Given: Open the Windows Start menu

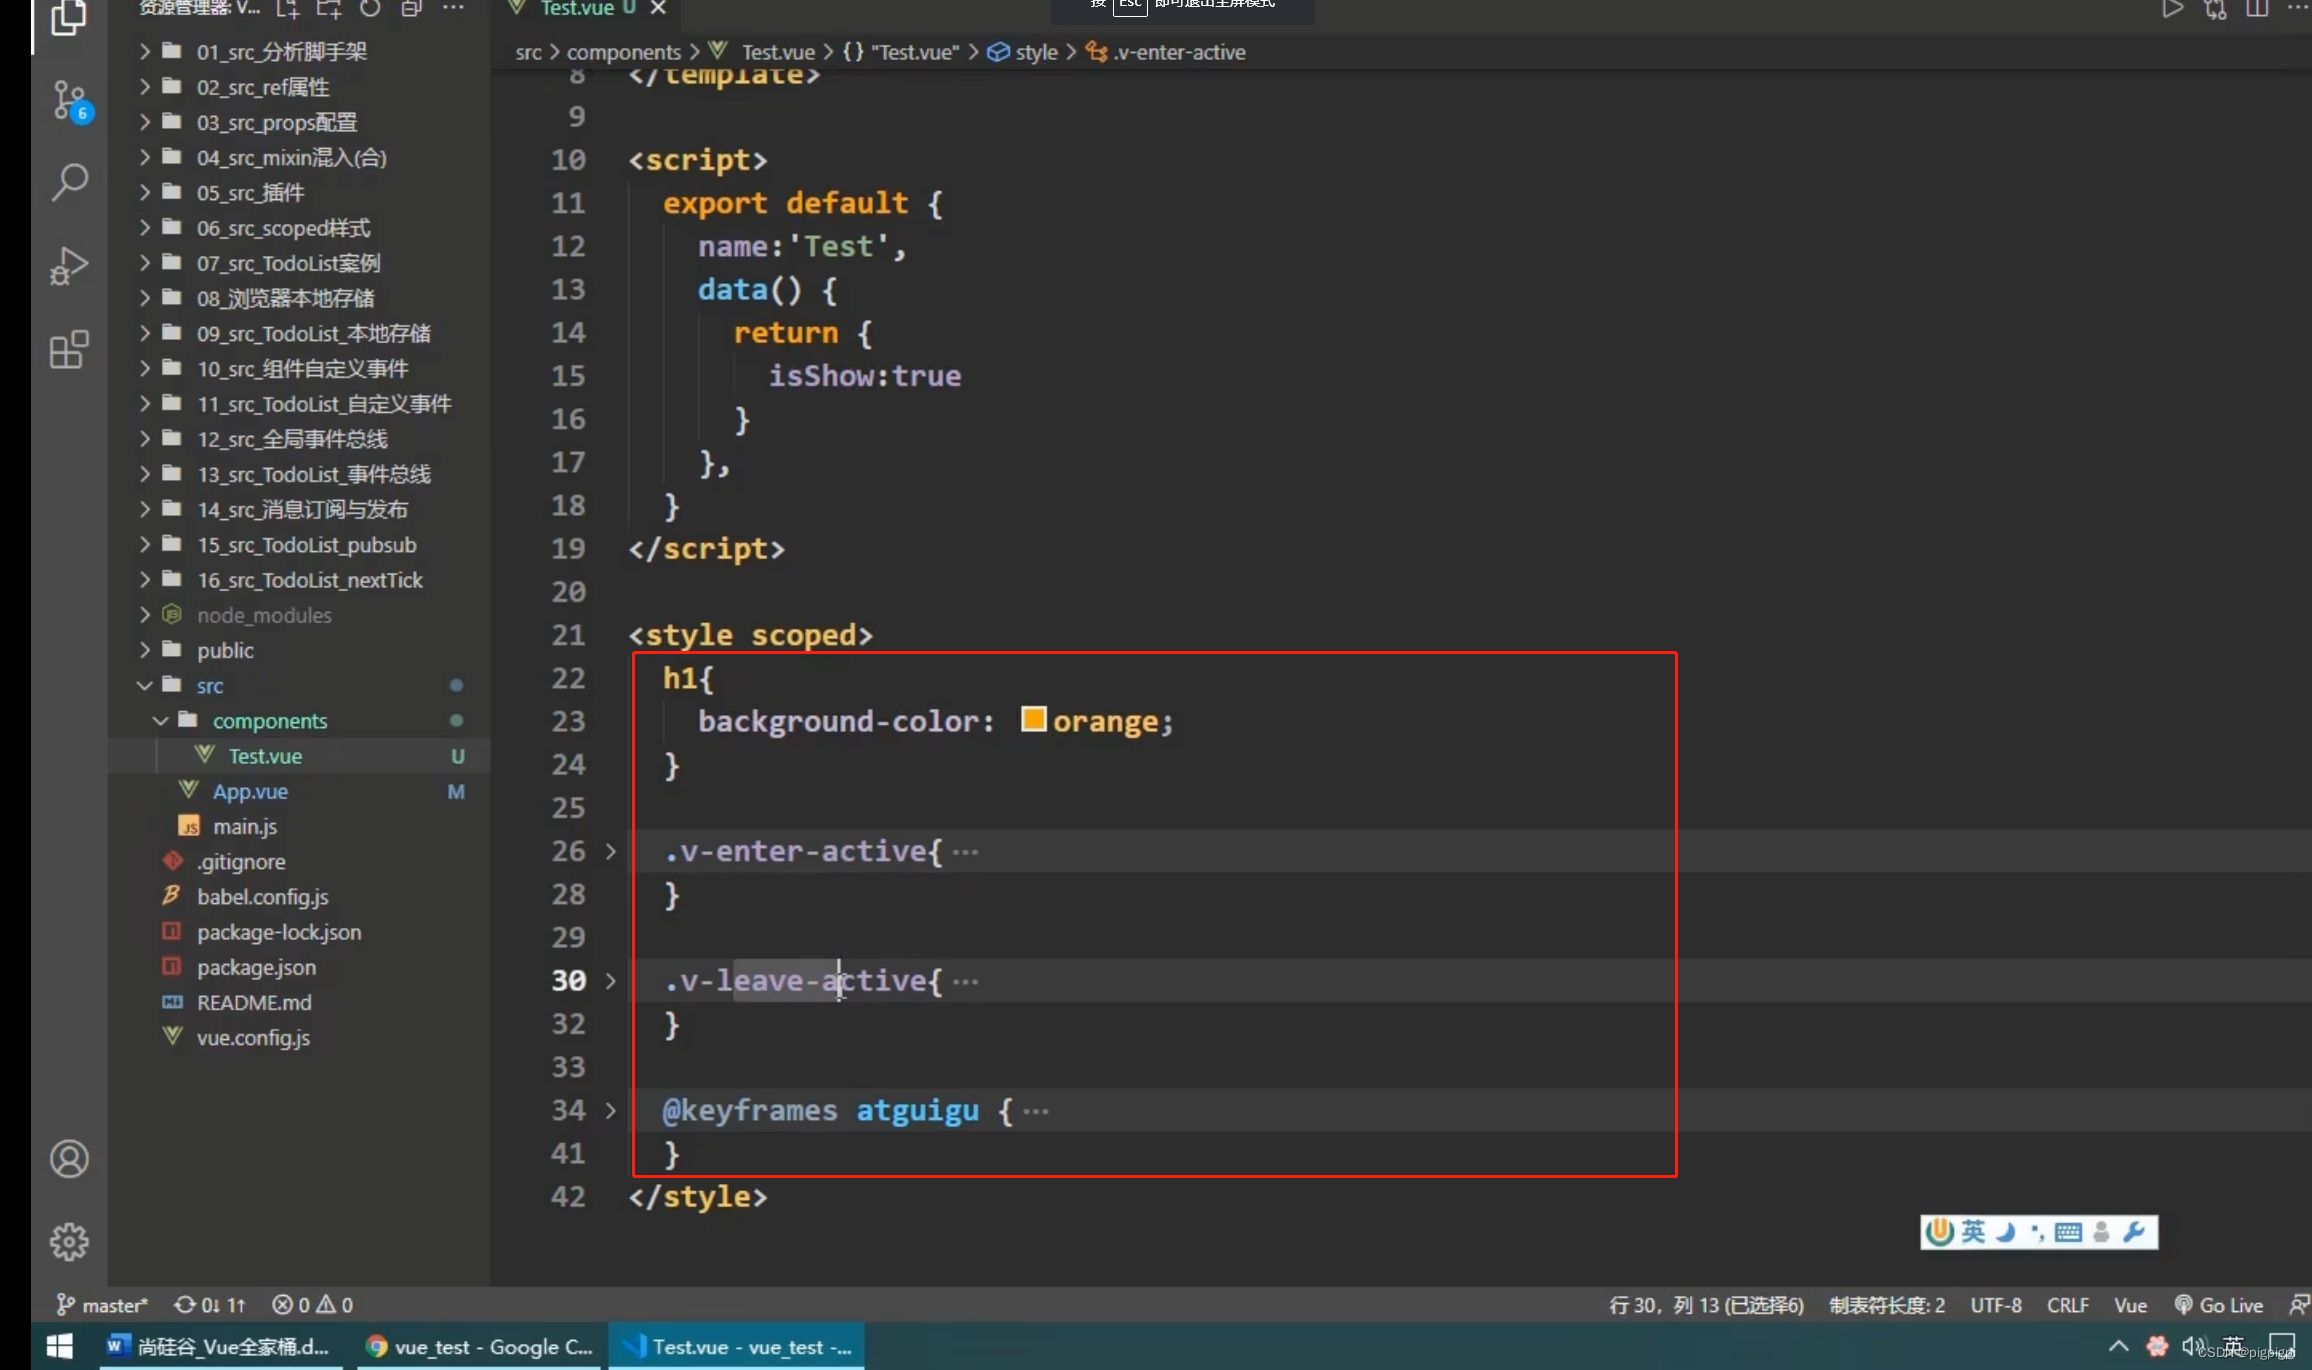Looking at the screenshot, I should pos(59,1346).
